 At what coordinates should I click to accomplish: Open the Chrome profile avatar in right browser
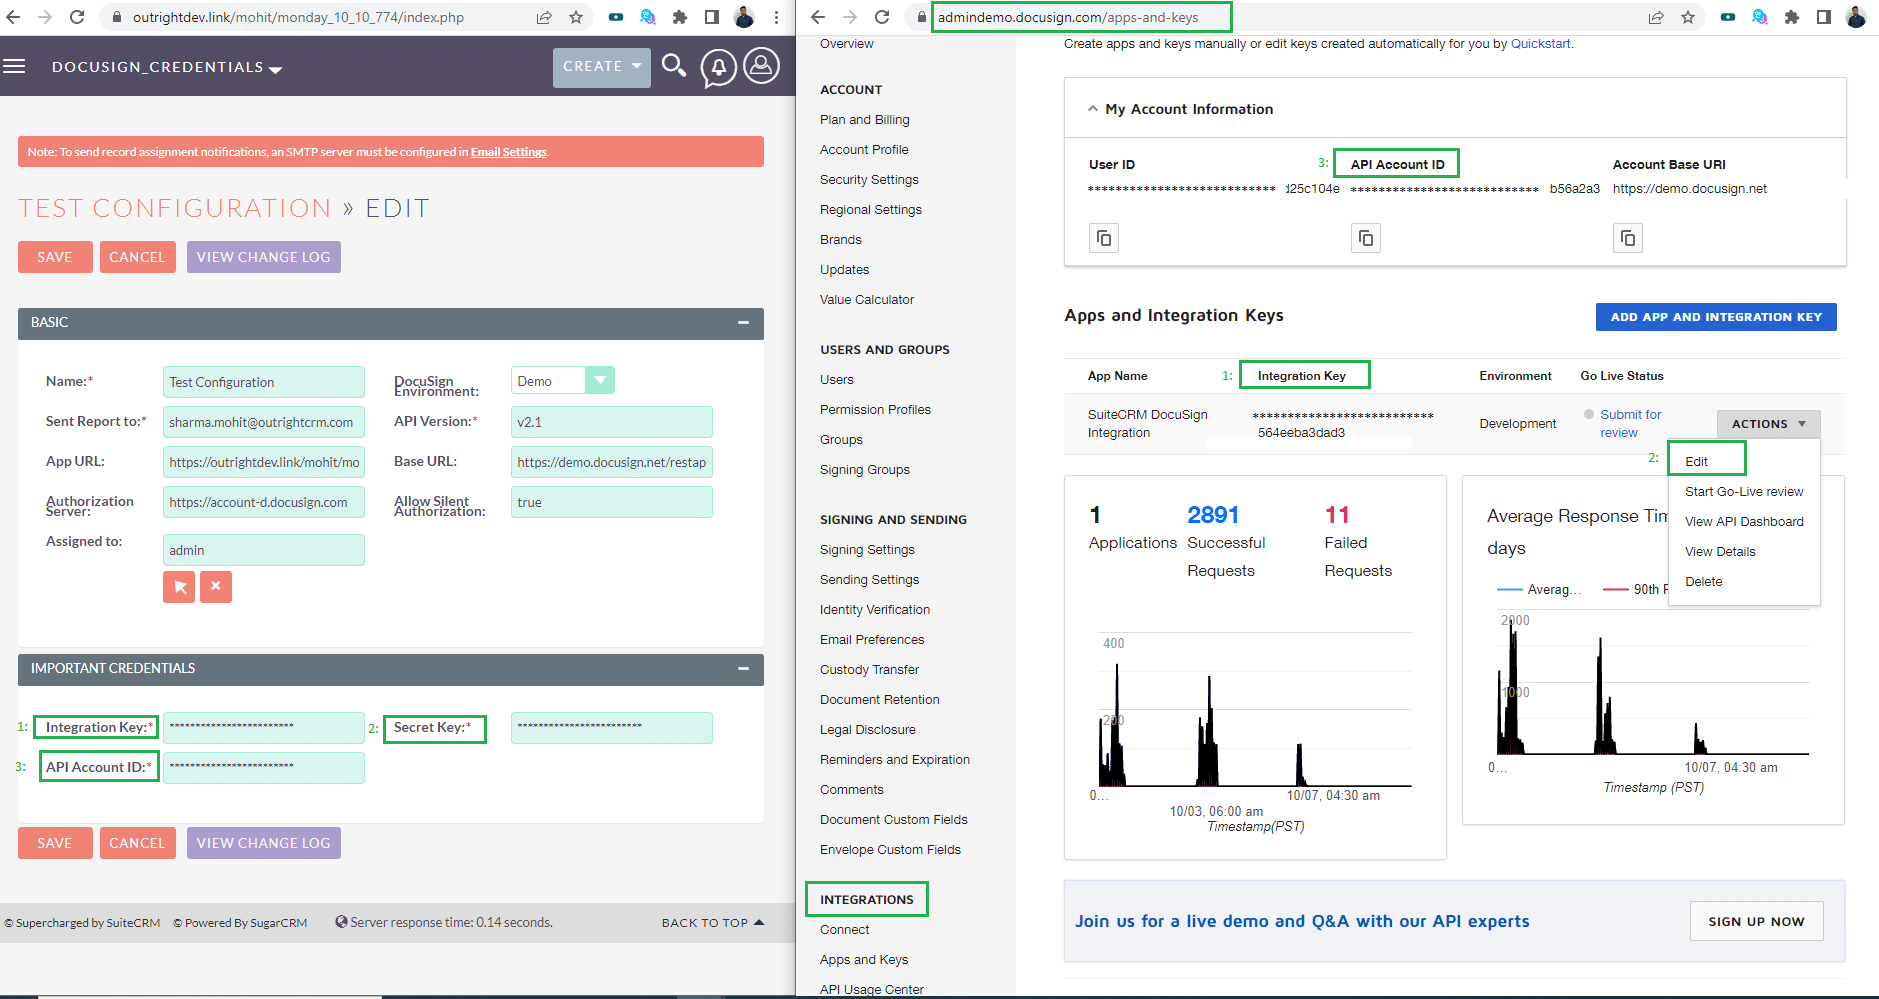coord(1856,17)
